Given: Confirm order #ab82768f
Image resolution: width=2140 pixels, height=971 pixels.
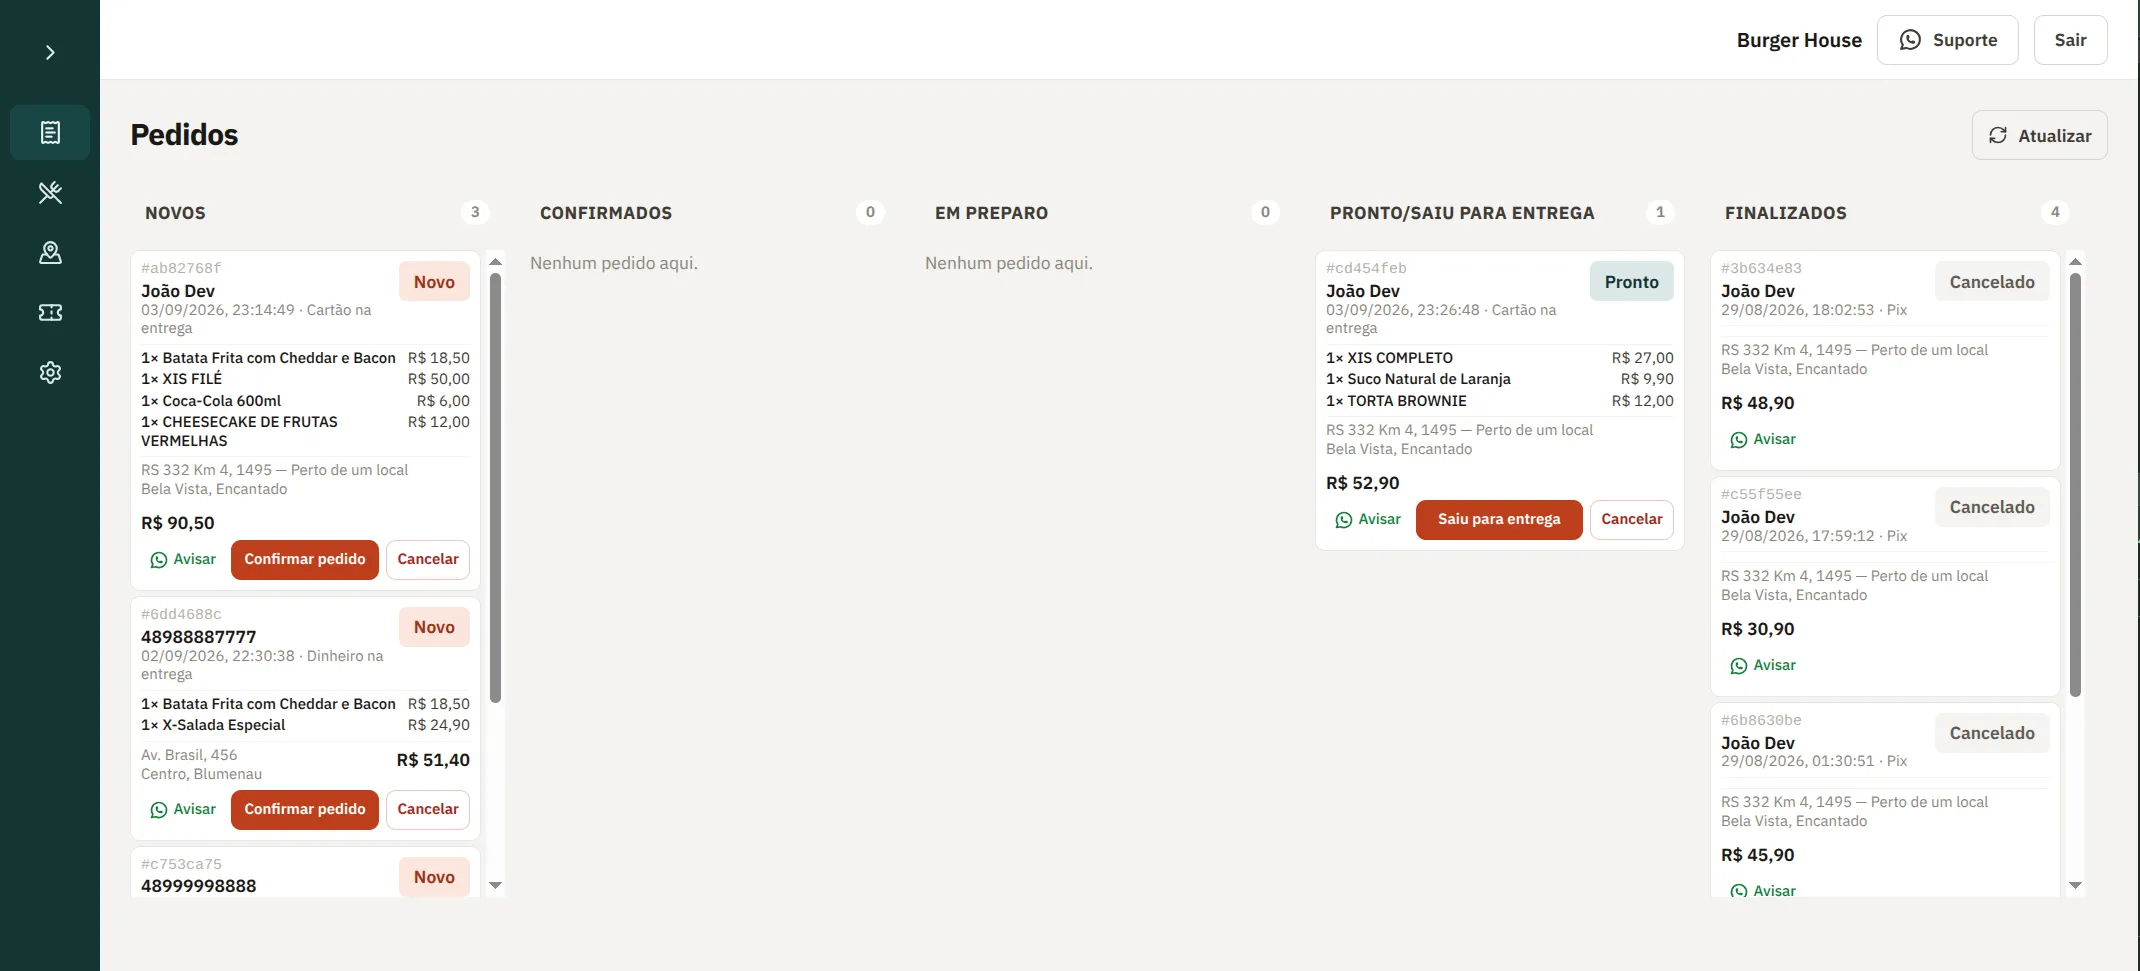Looking at the screenshot, I should (305, 559).
